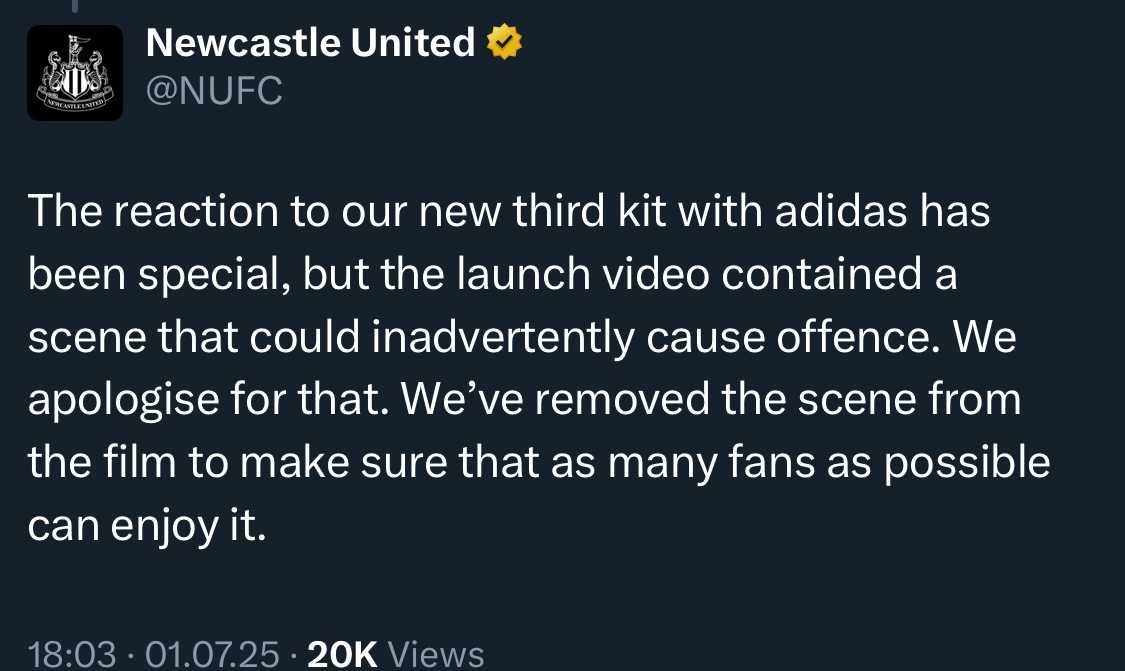Click the thread connector line above avatar
This screenshot has width=1125, height=671.
click(x=75, y=6)
